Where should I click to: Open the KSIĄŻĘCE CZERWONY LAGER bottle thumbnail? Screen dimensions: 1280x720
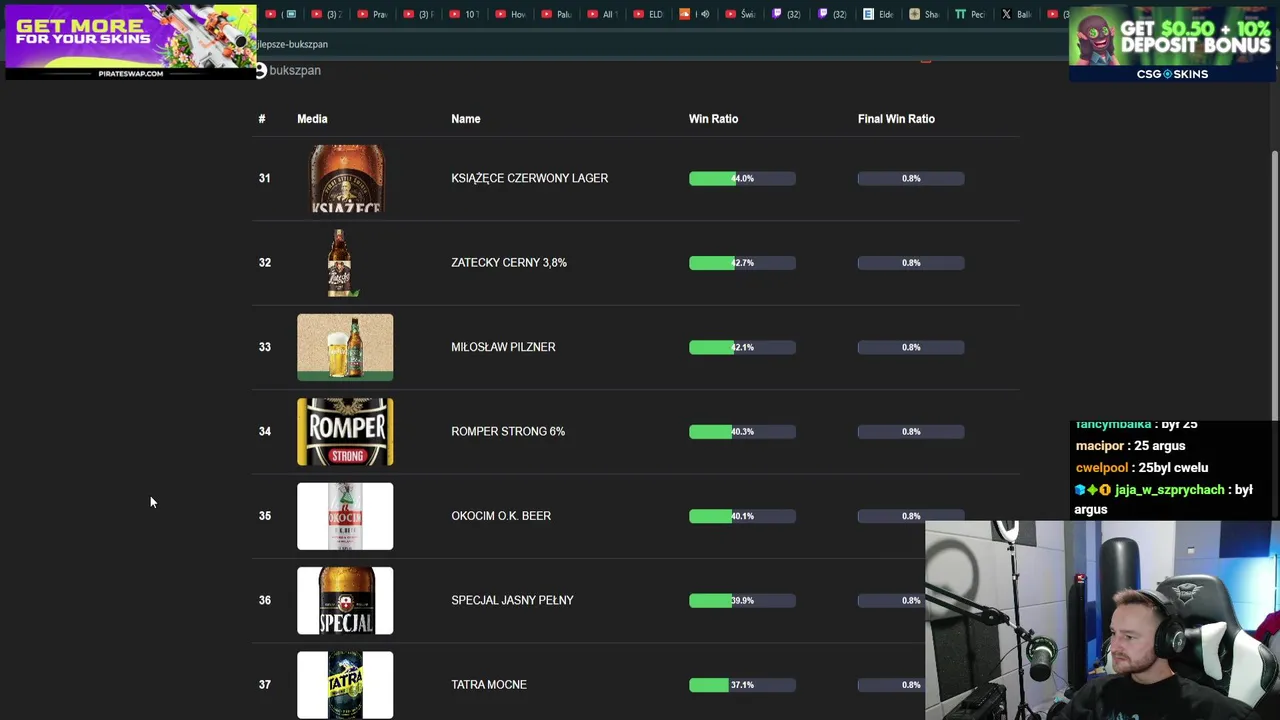click(346, 178)
